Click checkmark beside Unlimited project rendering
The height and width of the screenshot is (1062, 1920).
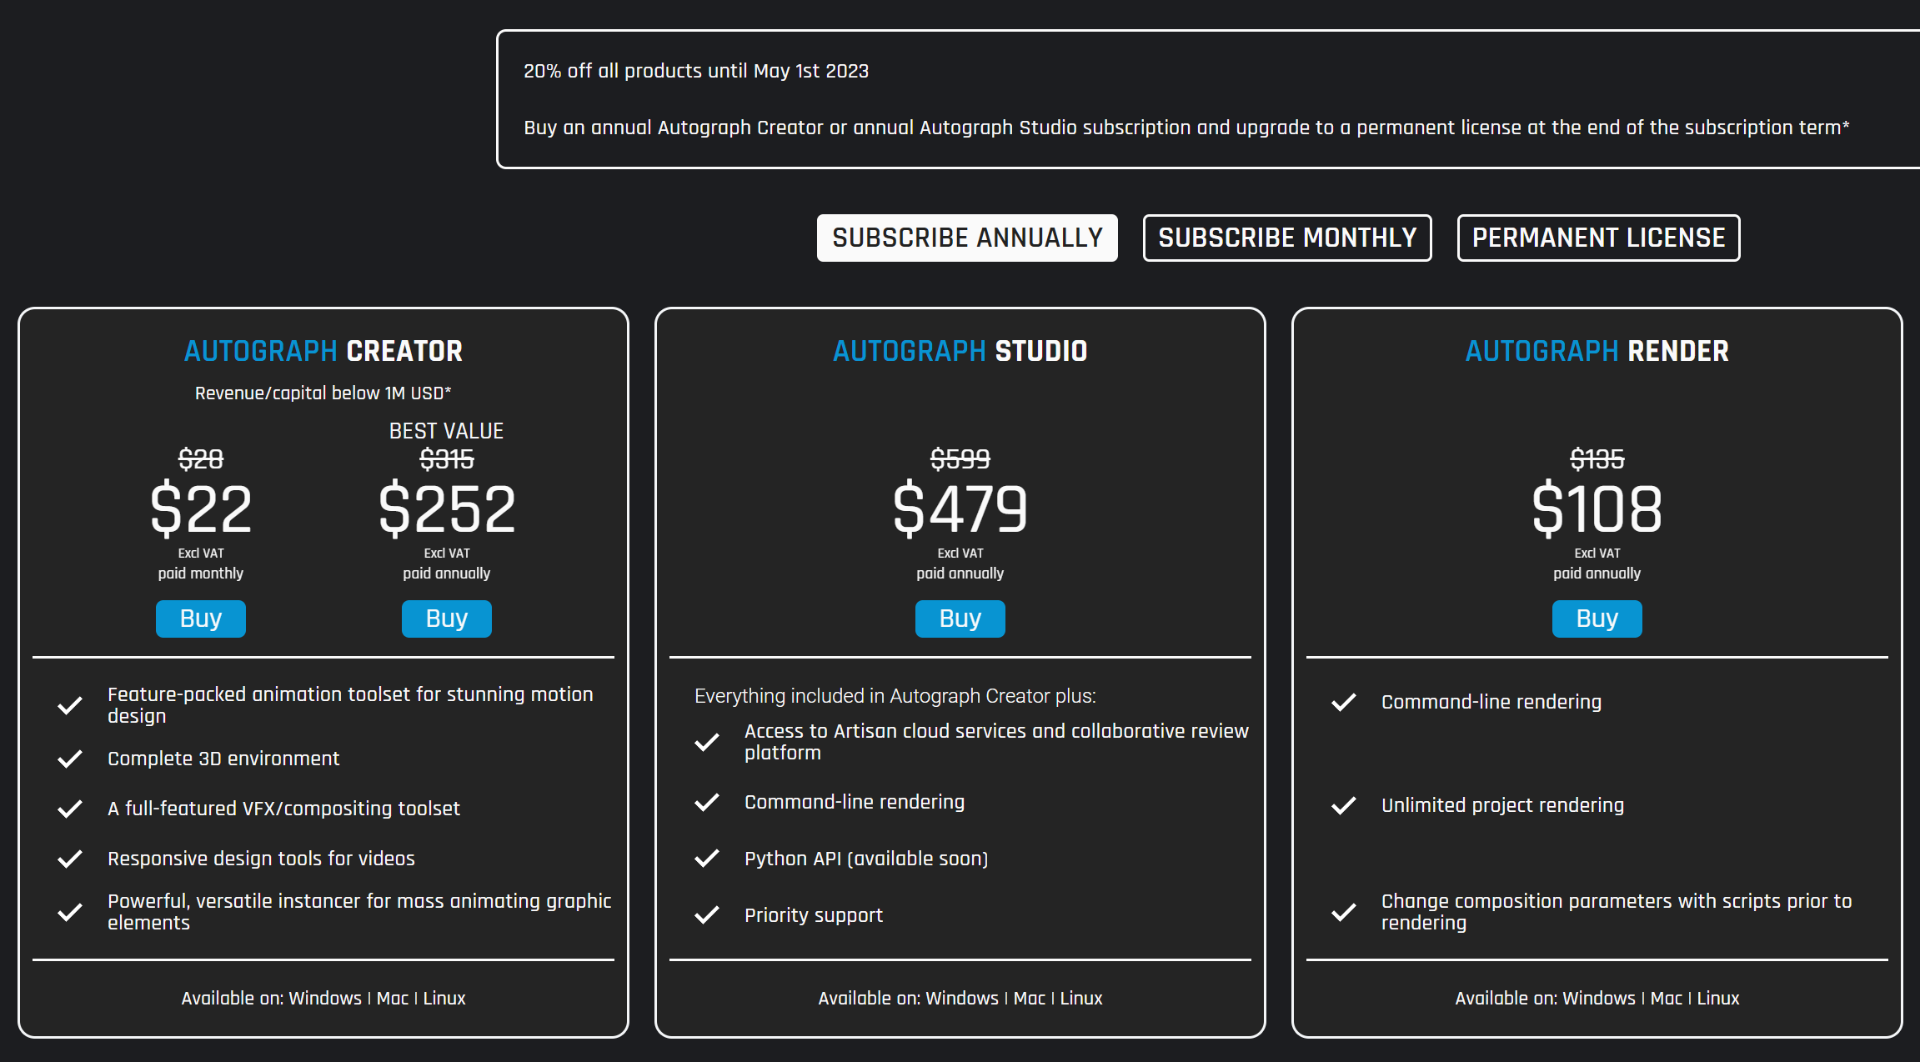(1344, 805)
